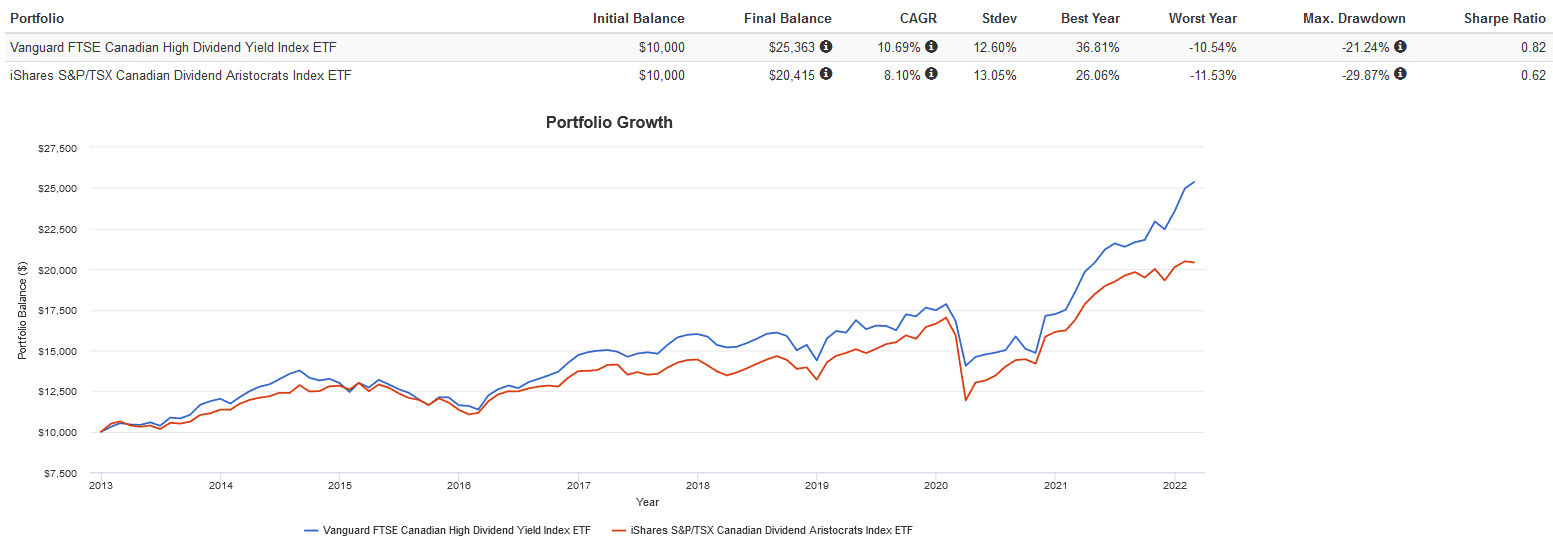Viewport: 1553px width, 546px height.
Task: Click info icon beside $25,363 final balance
Action: point(826,46)
